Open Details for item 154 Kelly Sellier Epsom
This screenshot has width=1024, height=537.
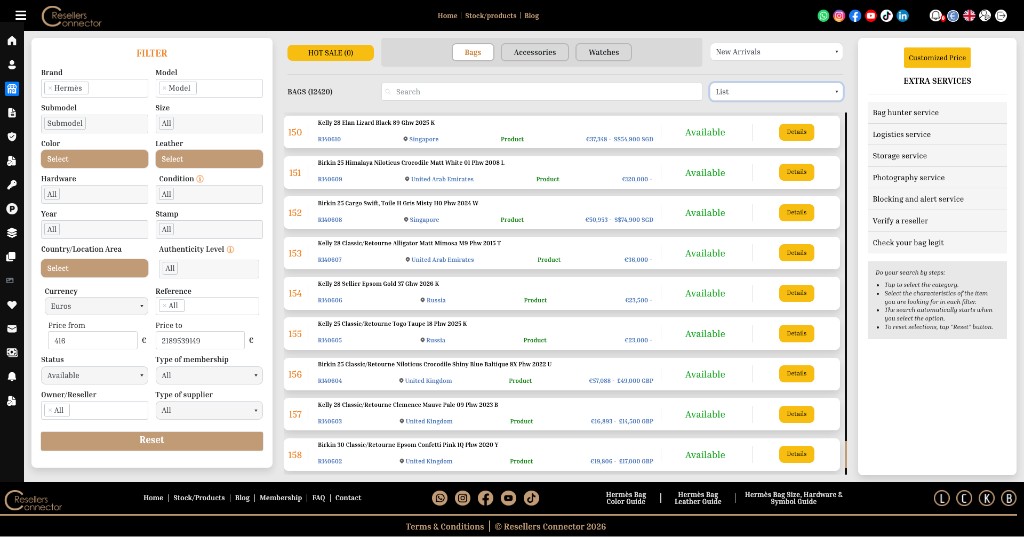(796, 293)
